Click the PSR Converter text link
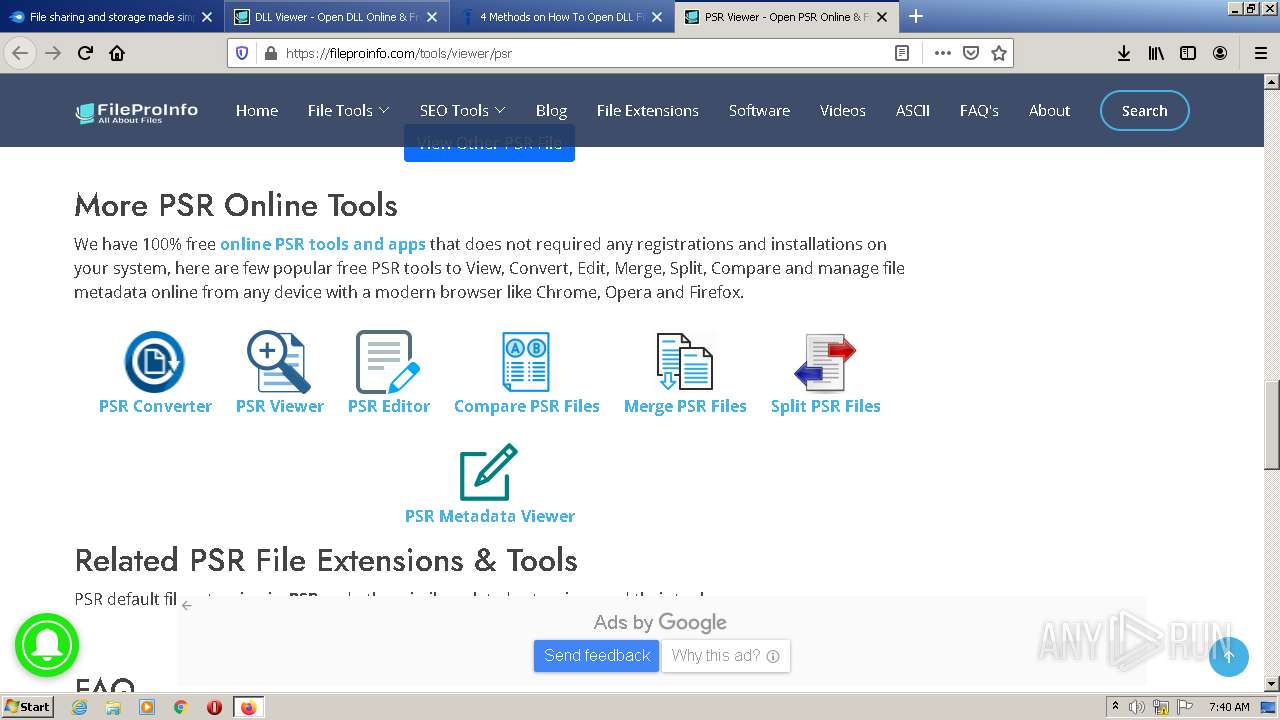This screenshot has width=1280, height=720. [x=155, y=406]
